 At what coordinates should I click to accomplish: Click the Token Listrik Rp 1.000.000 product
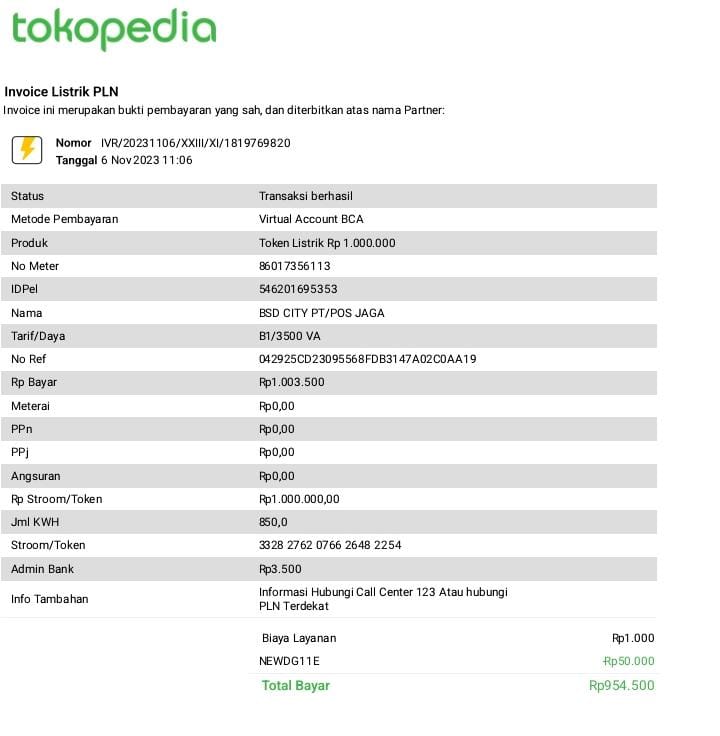[x=327, y=243]
